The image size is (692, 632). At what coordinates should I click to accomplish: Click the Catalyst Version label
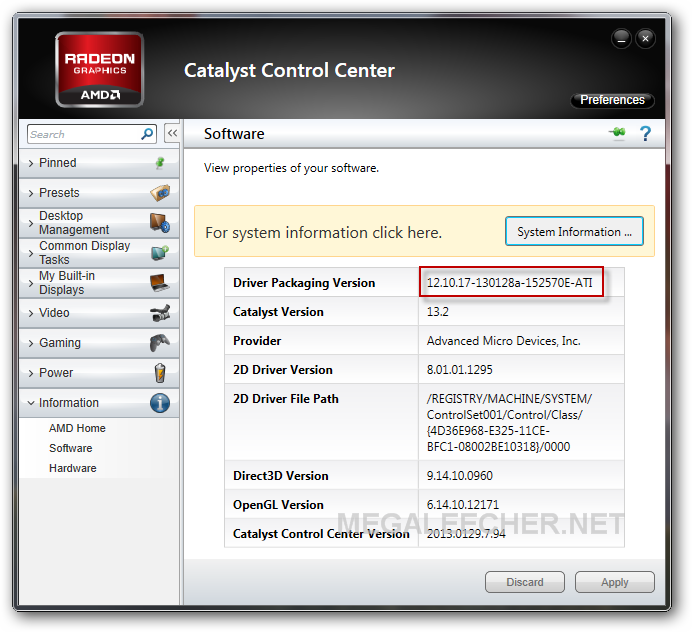pos(278,312)
